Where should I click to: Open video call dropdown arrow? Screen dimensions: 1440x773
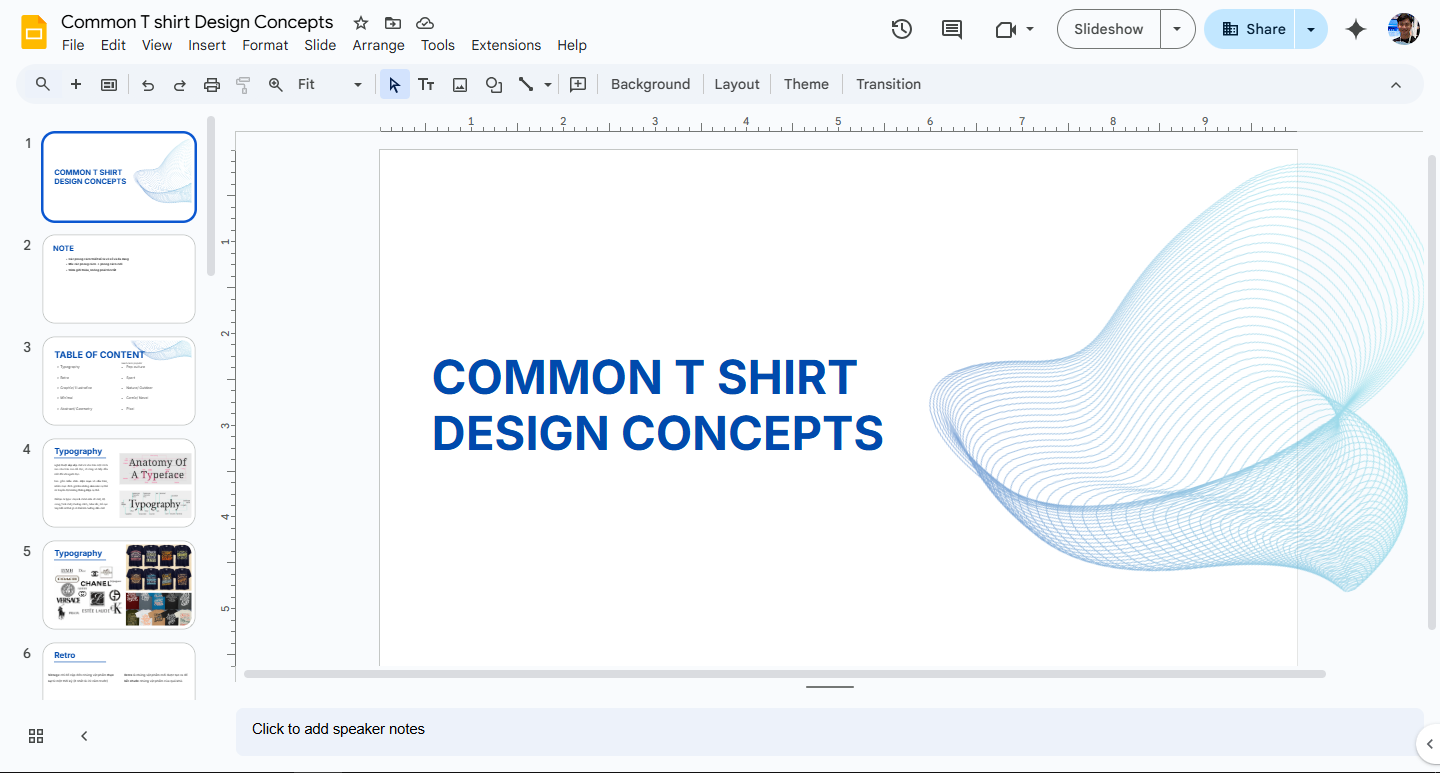pos(1030,30)
